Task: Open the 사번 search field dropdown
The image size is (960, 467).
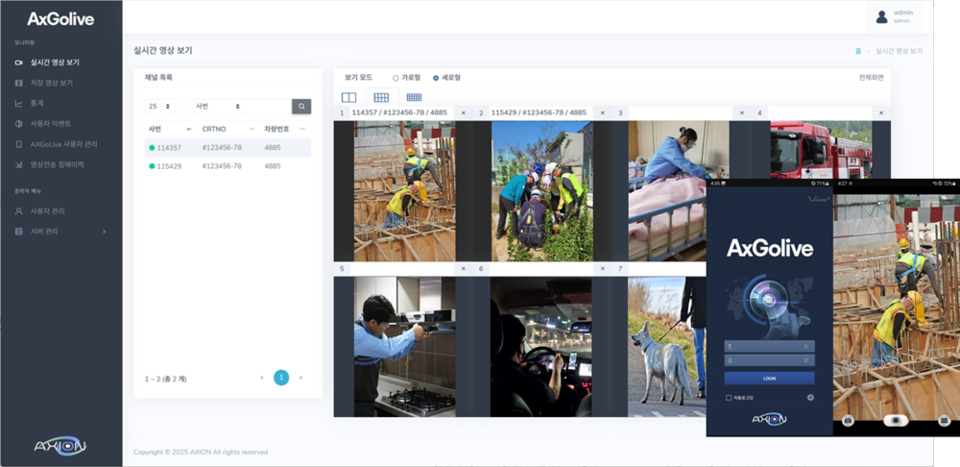Action: point(217,106)
